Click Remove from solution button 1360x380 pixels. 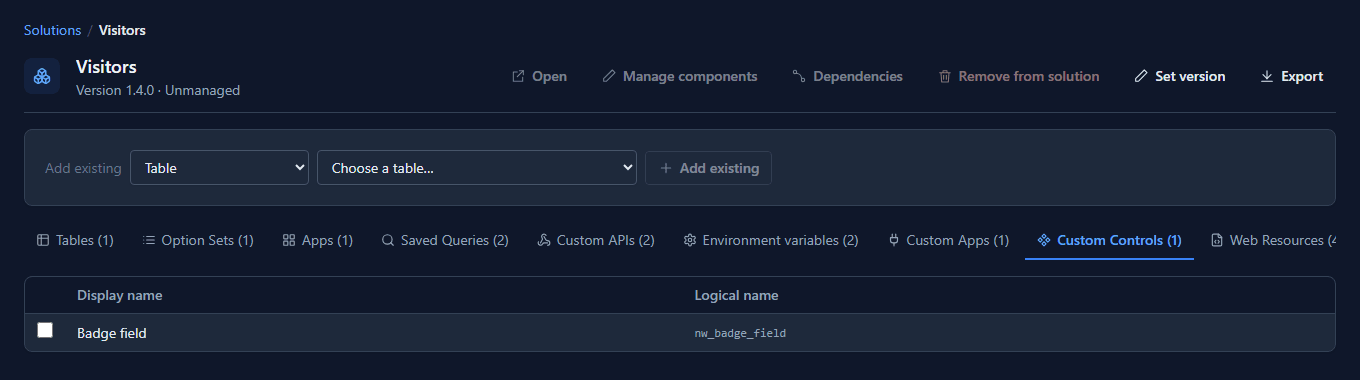[x=1018, y=76]
